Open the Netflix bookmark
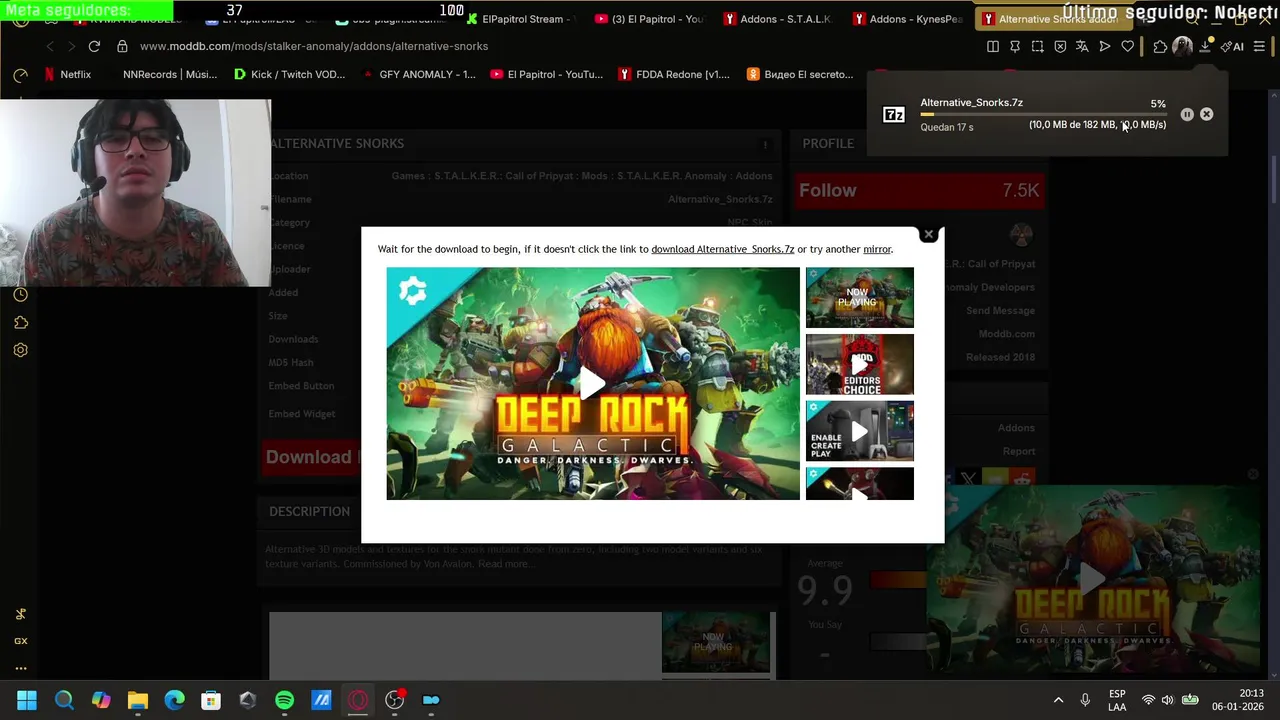The image size is (1280, 720). click(x=67, y=74)
